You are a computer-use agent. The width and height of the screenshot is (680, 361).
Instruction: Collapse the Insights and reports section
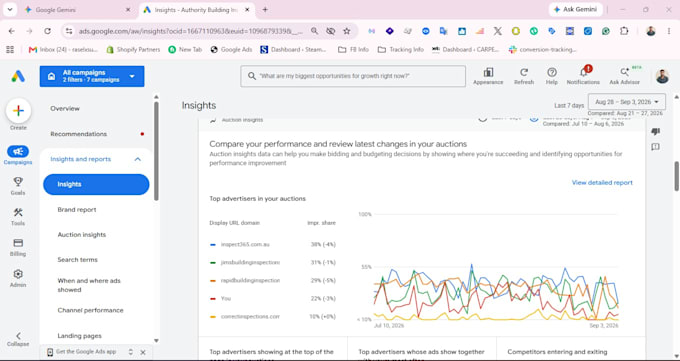[x=137, y=159]
